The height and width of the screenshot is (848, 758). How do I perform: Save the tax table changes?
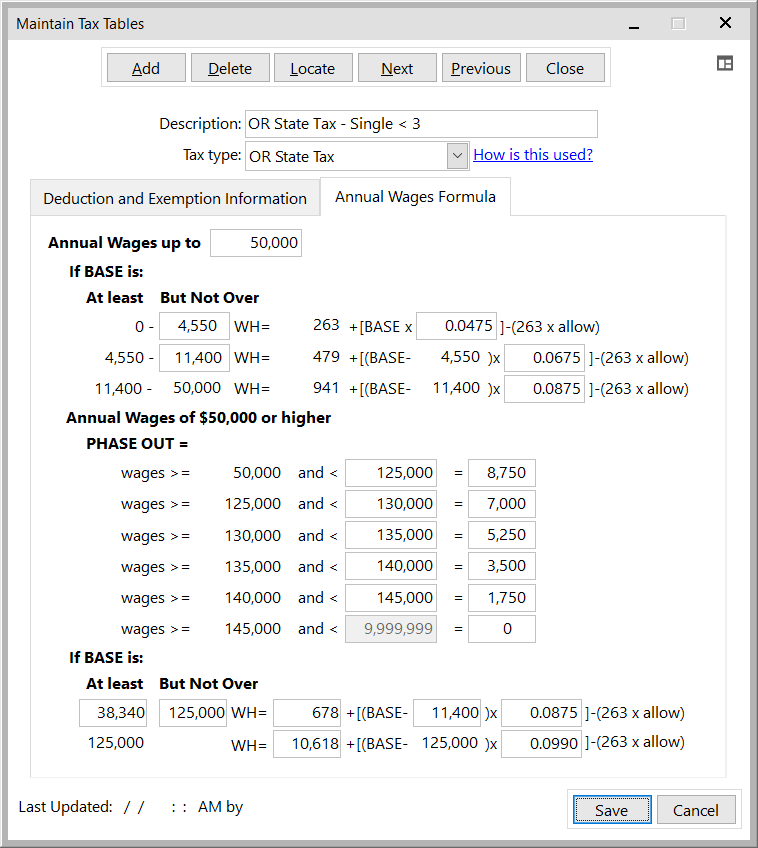pos(612,810)
